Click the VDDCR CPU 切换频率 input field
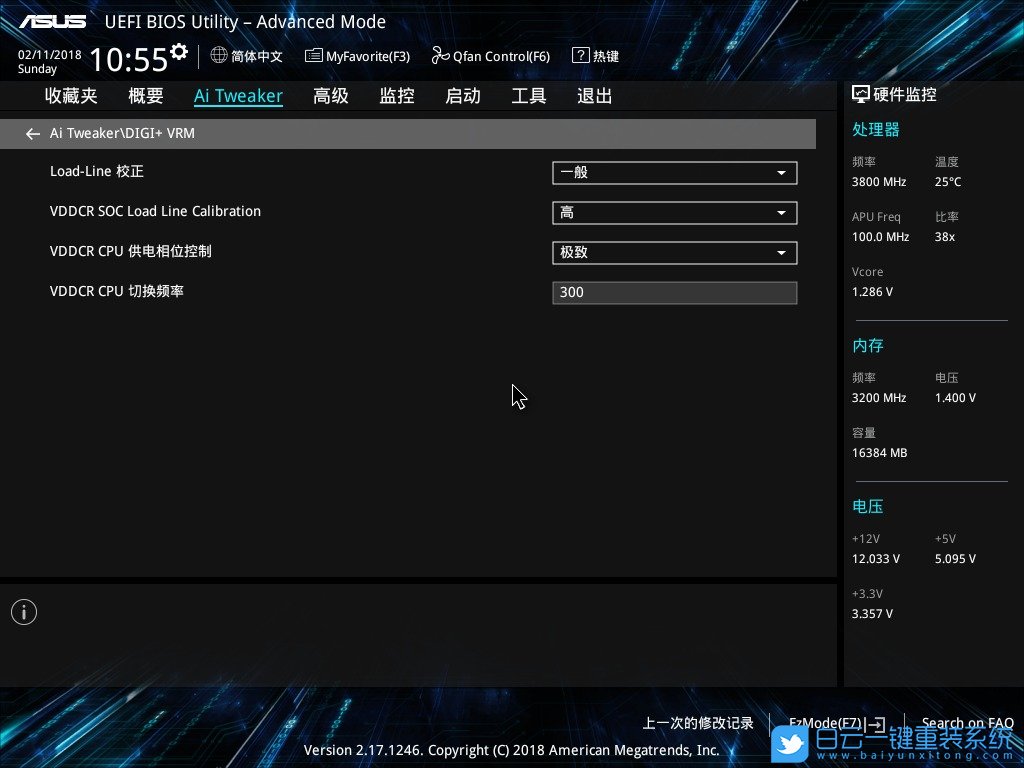The image size is (1024, 768). (674, 292)
